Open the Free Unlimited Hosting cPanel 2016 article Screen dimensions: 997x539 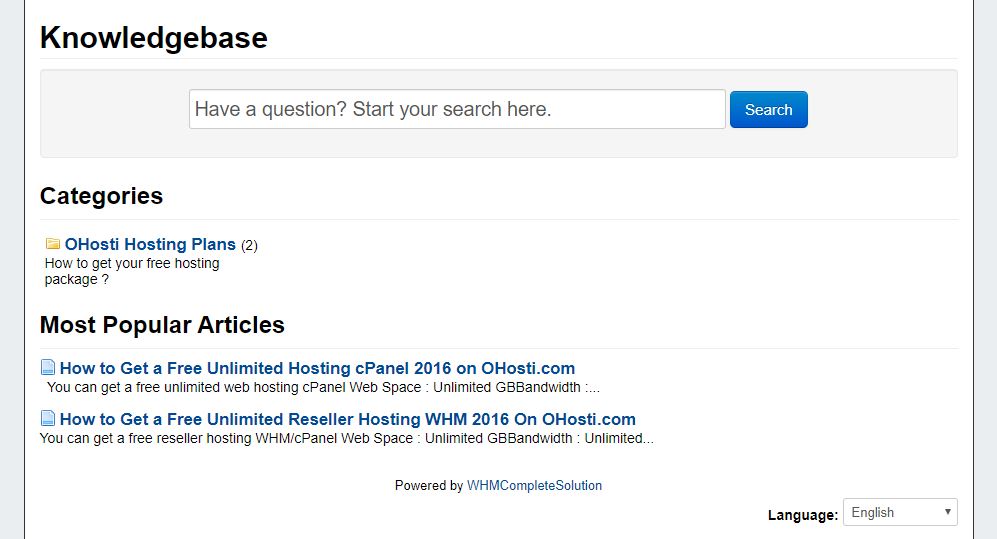[317, 368]
